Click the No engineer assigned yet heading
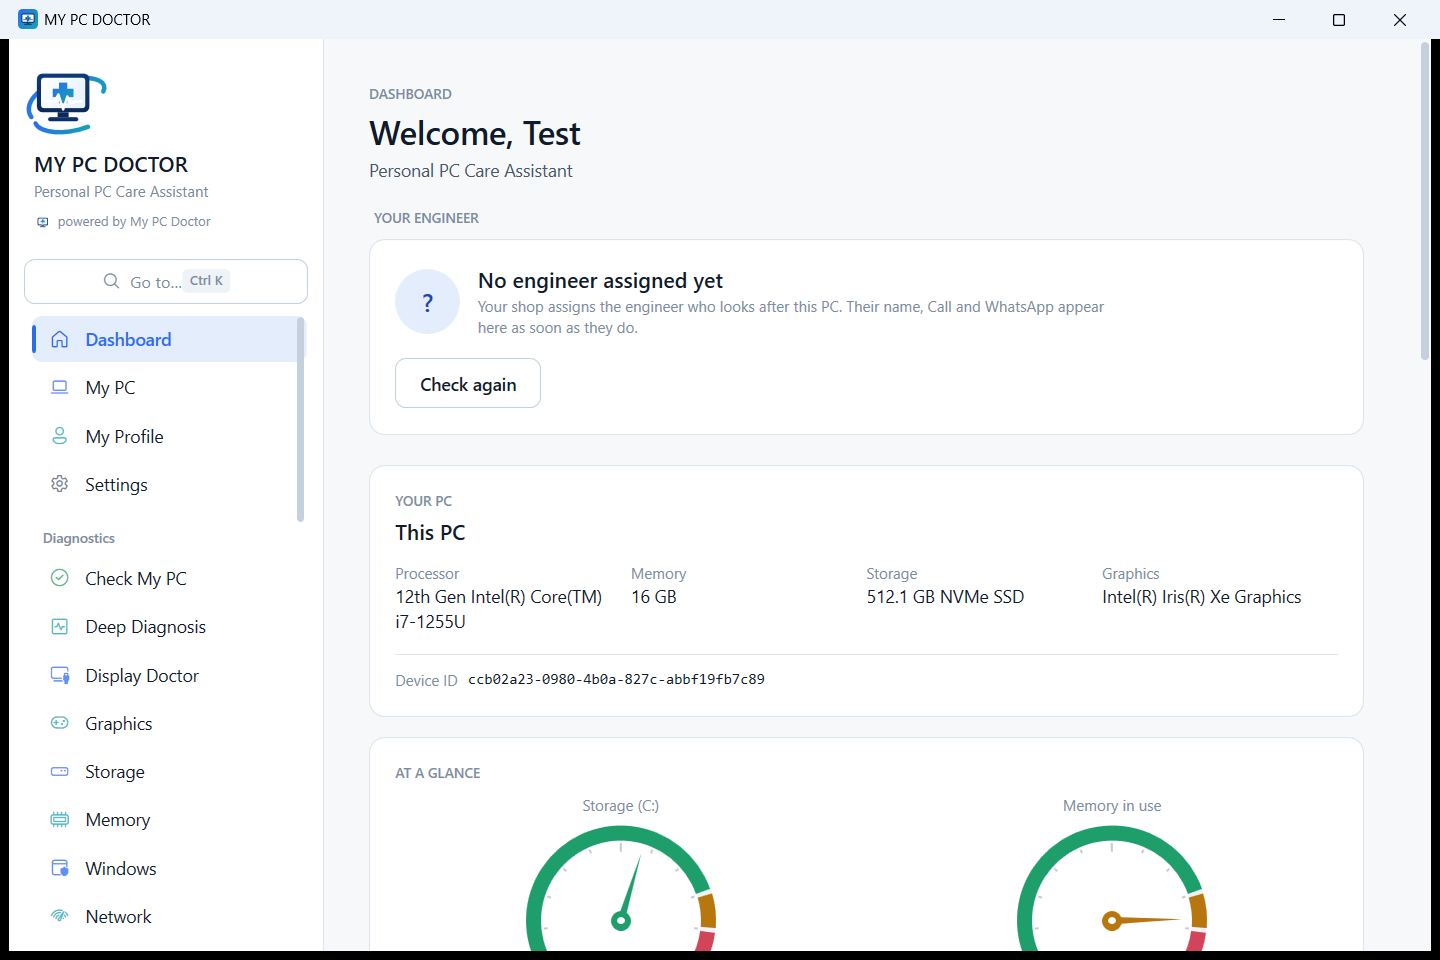 [x=600, y=281]
